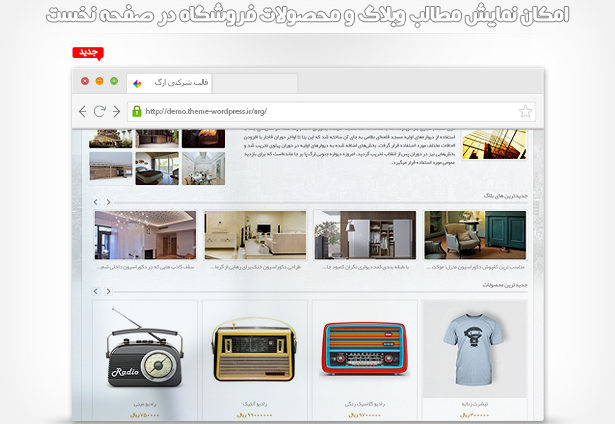The height and width of the screenshot is (424, 615).
Task: Click the next arrow of the blog carousel
Action: pos(108,203)
